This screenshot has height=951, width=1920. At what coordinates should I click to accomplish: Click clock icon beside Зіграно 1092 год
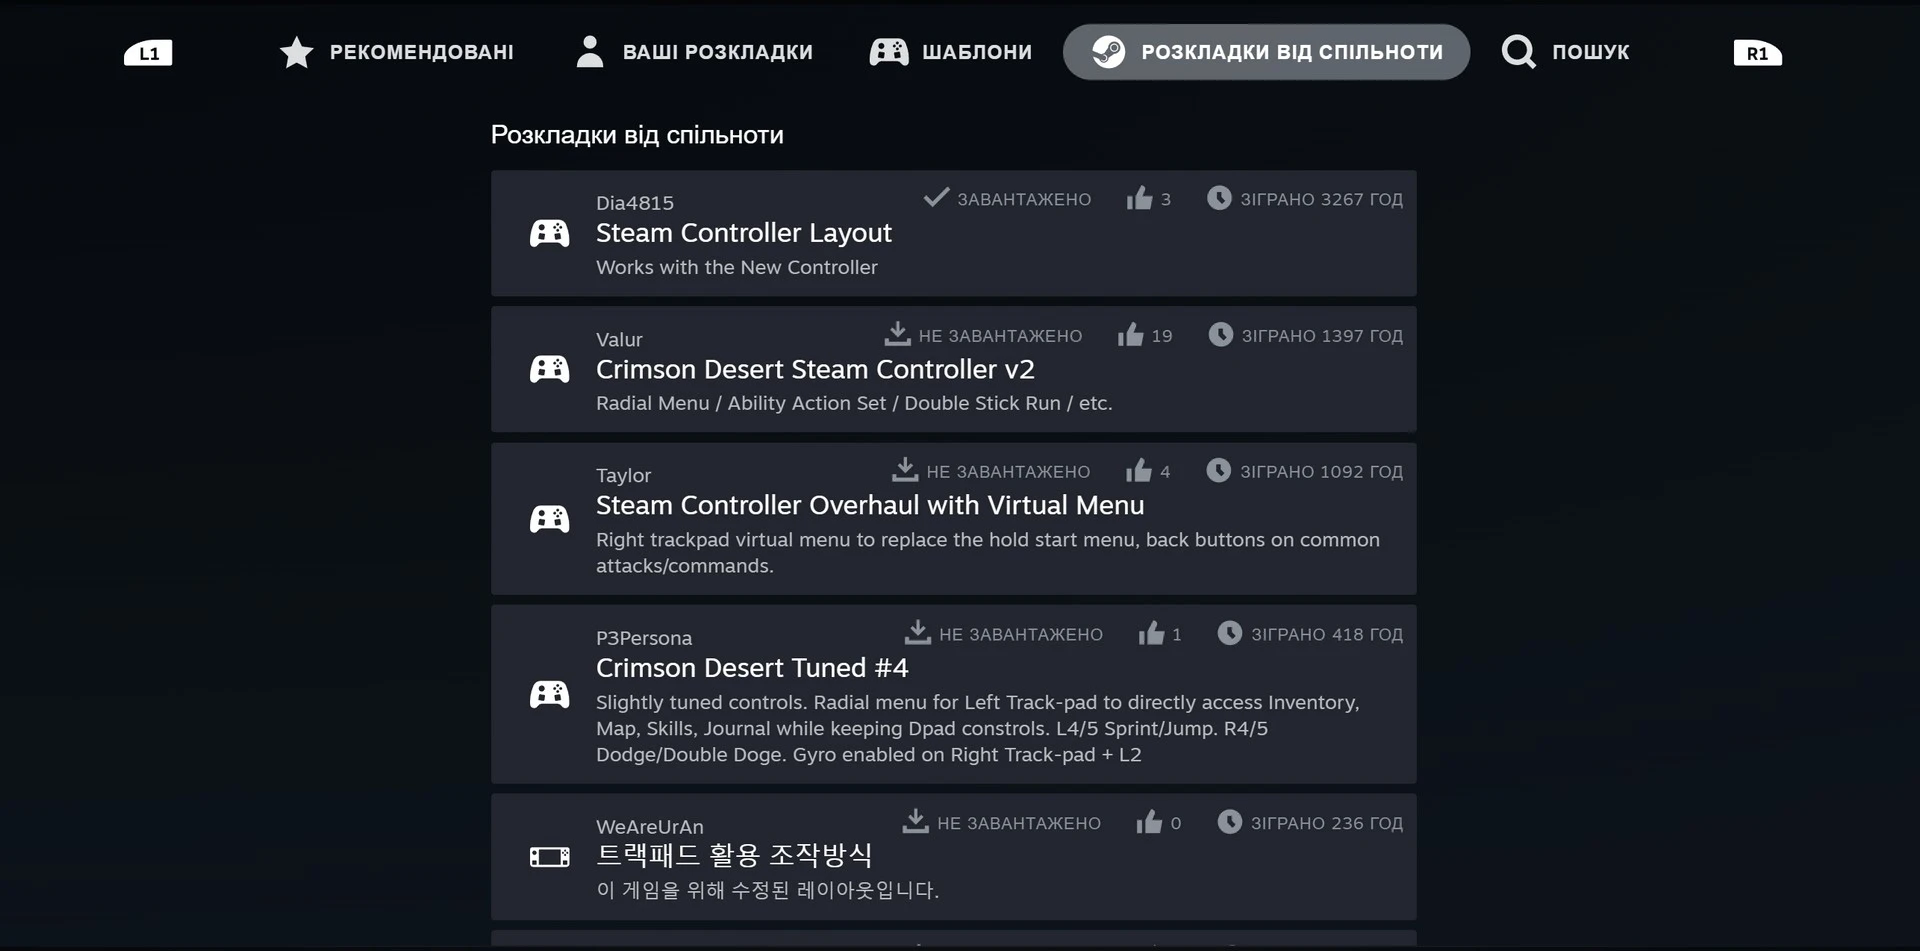point(1218,470)
